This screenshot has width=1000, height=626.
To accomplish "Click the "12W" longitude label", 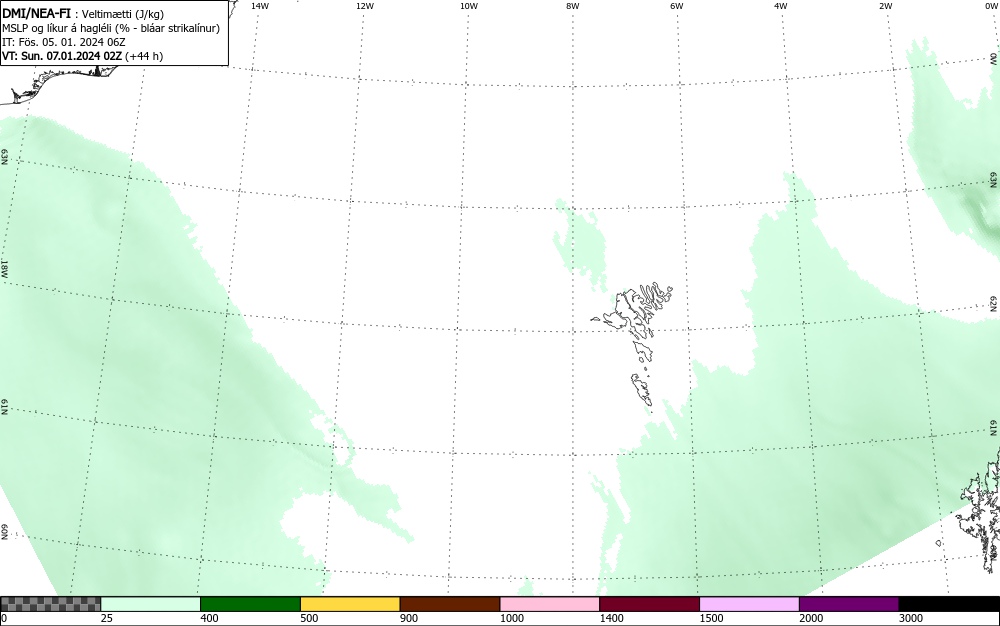I will click(365, 6).
